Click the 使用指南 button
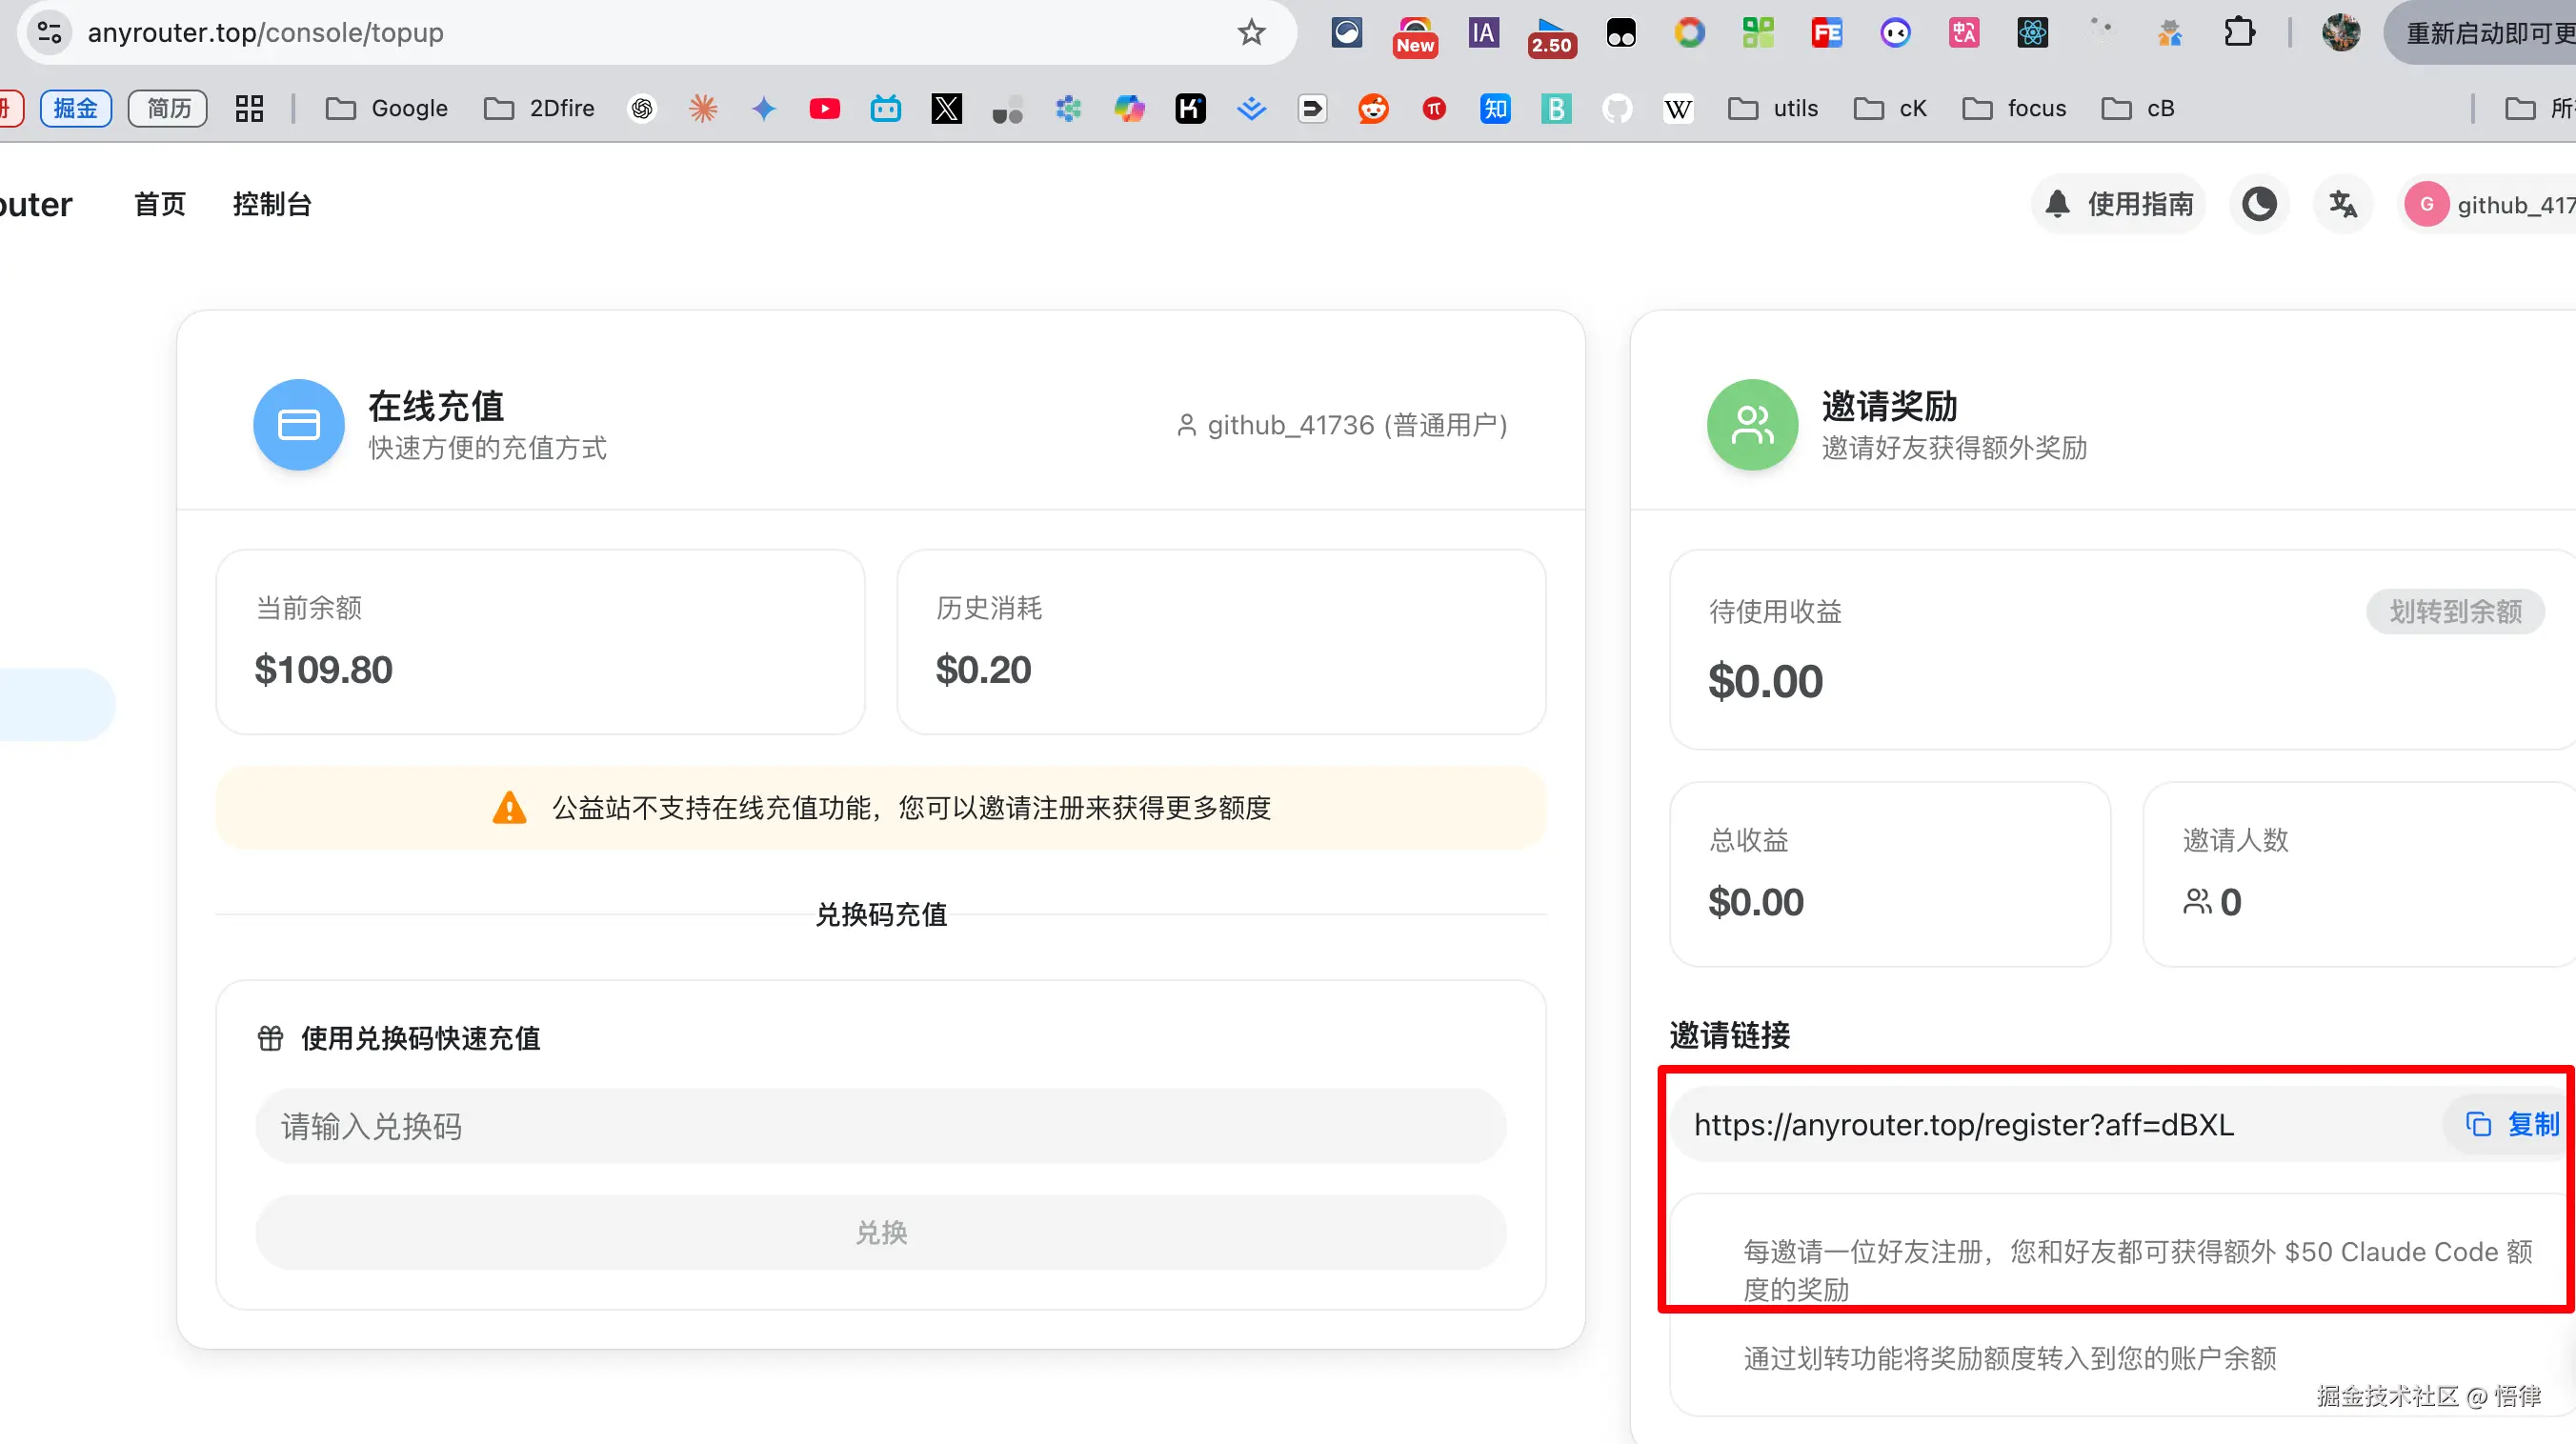Screen dimensions: 2576x1444 (x=2119, y=205)
